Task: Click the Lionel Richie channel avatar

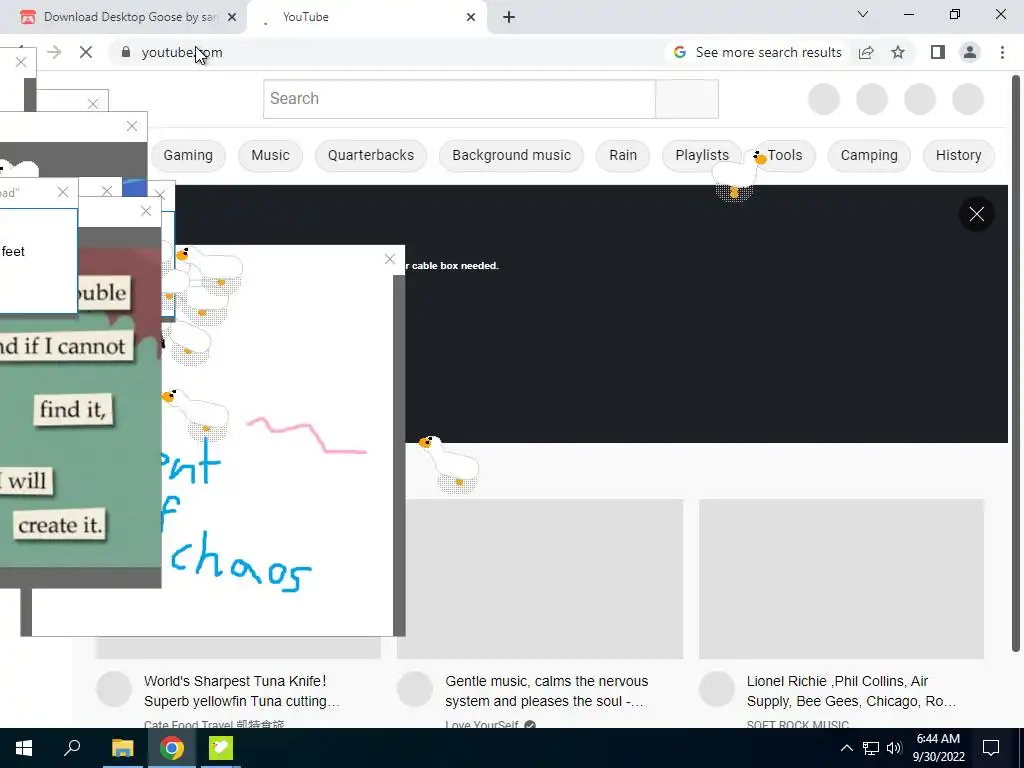Action: pyautogui.click(x=716, y=689)
